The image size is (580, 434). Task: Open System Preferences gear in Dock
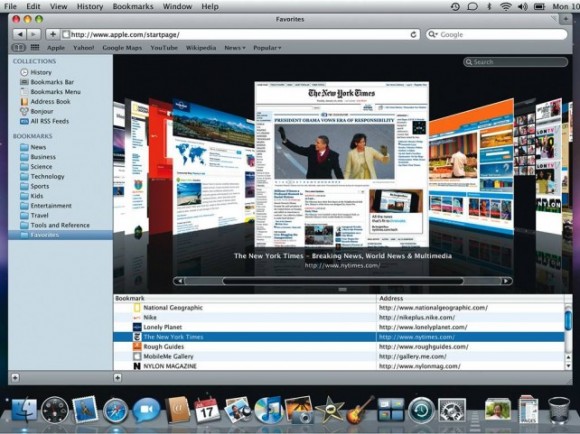tap(452, 410)
